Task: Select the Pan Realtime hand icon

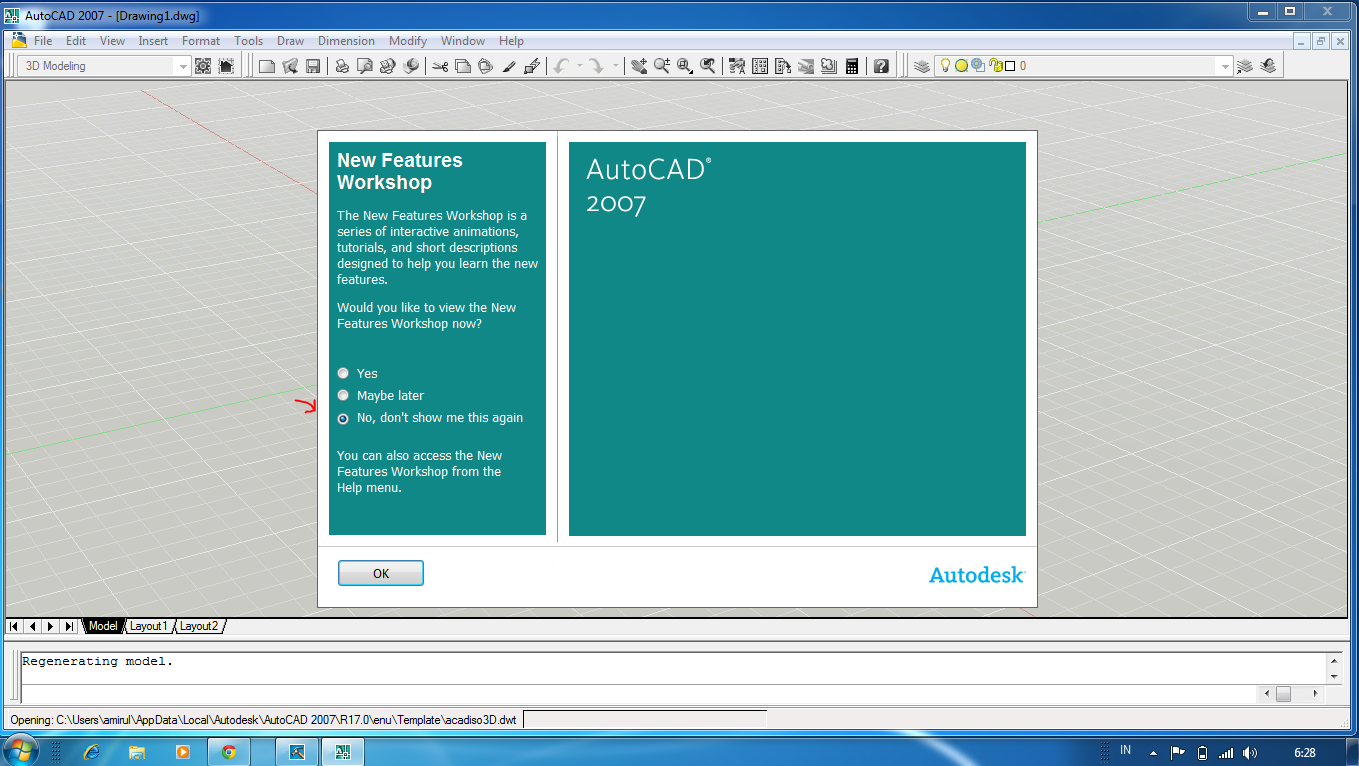Action: click(639, 66)
